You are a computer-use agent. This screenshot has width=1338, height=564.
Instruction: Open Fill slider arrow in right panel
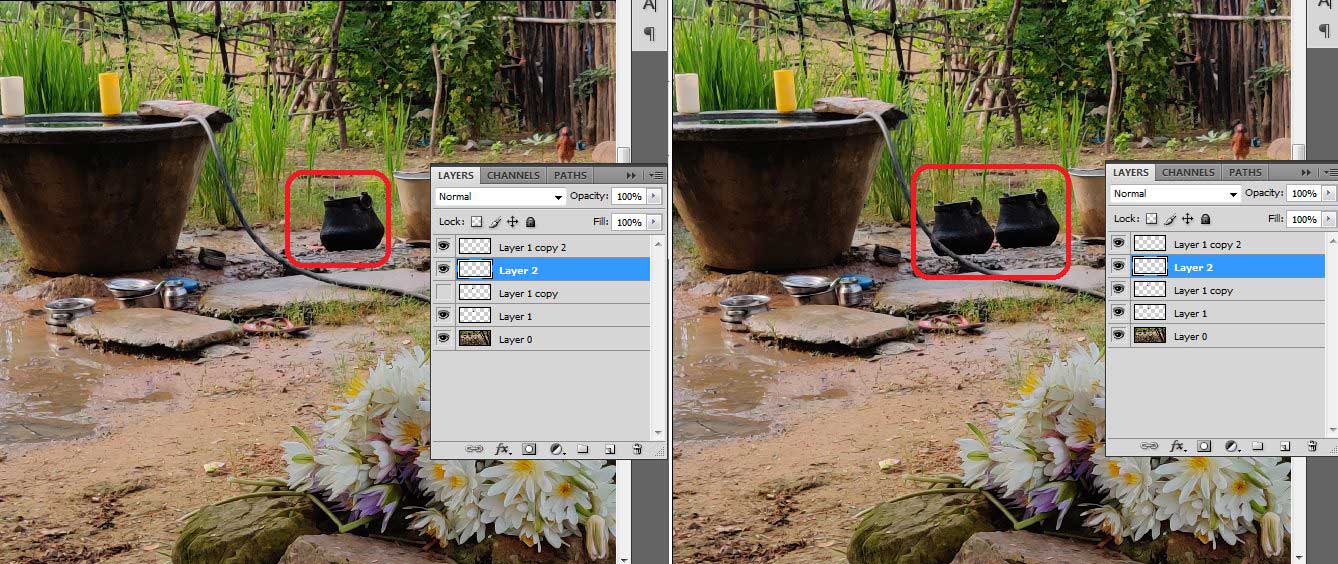click(x=1329, y=219)
